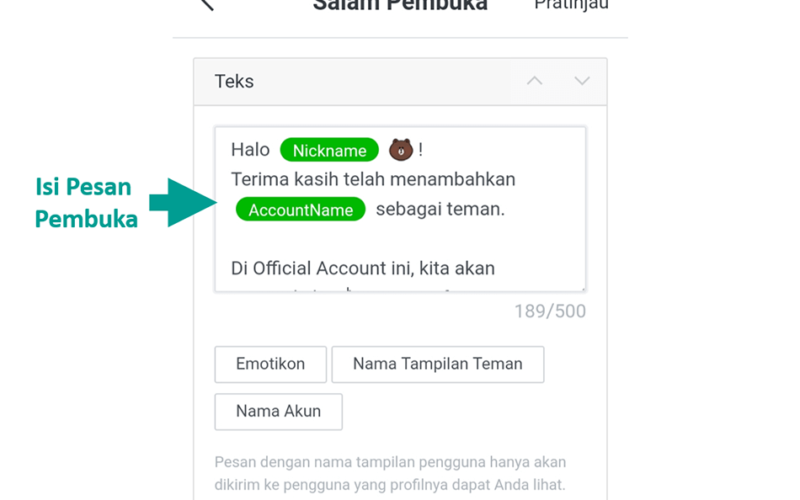800x500 pixels.
Task: Click the Teks section header label
Action: pyautogui.click(x=234, y=82)
